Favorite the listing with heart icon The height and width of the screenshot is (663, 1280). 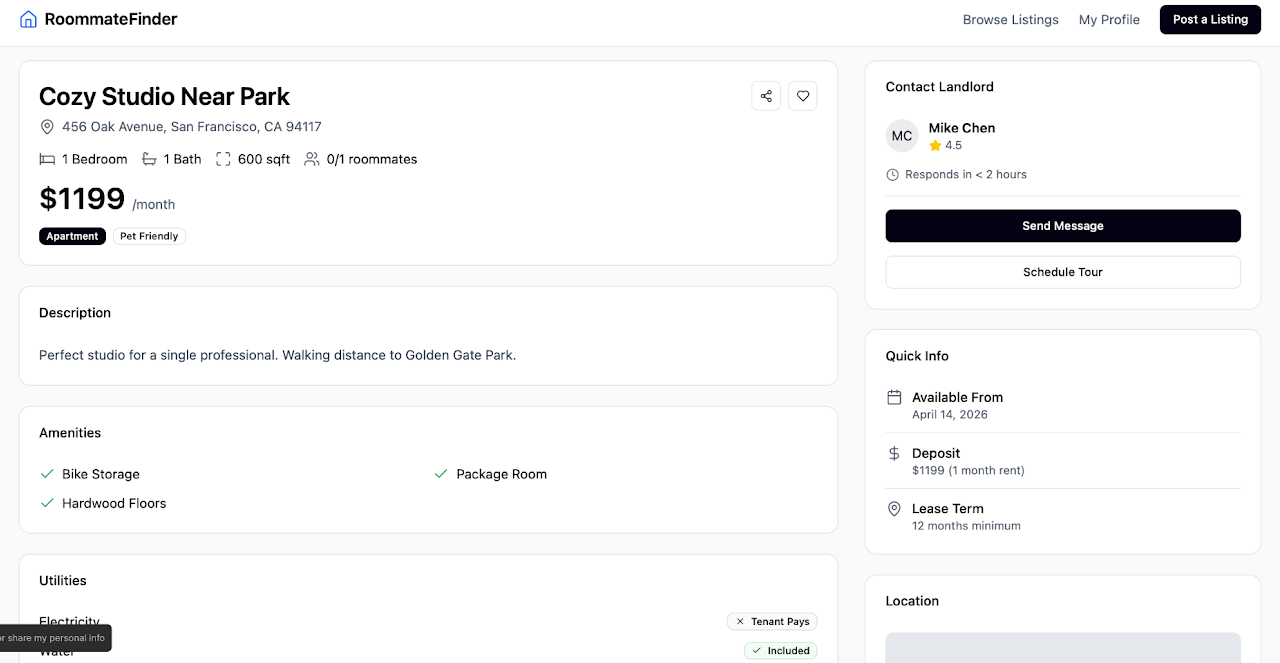coord(803,96)
